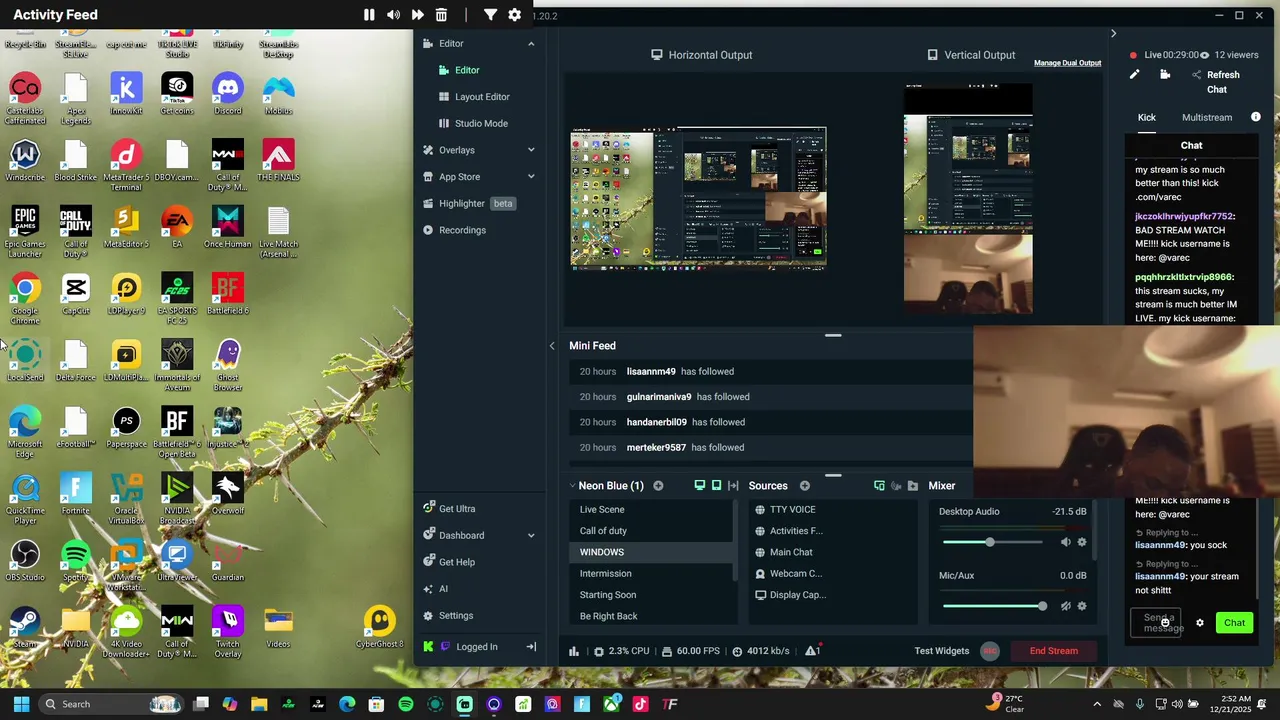The width and height of the screenshot is (1280, 720).
Task: Click the warning notifications icon
Action: 812,651
